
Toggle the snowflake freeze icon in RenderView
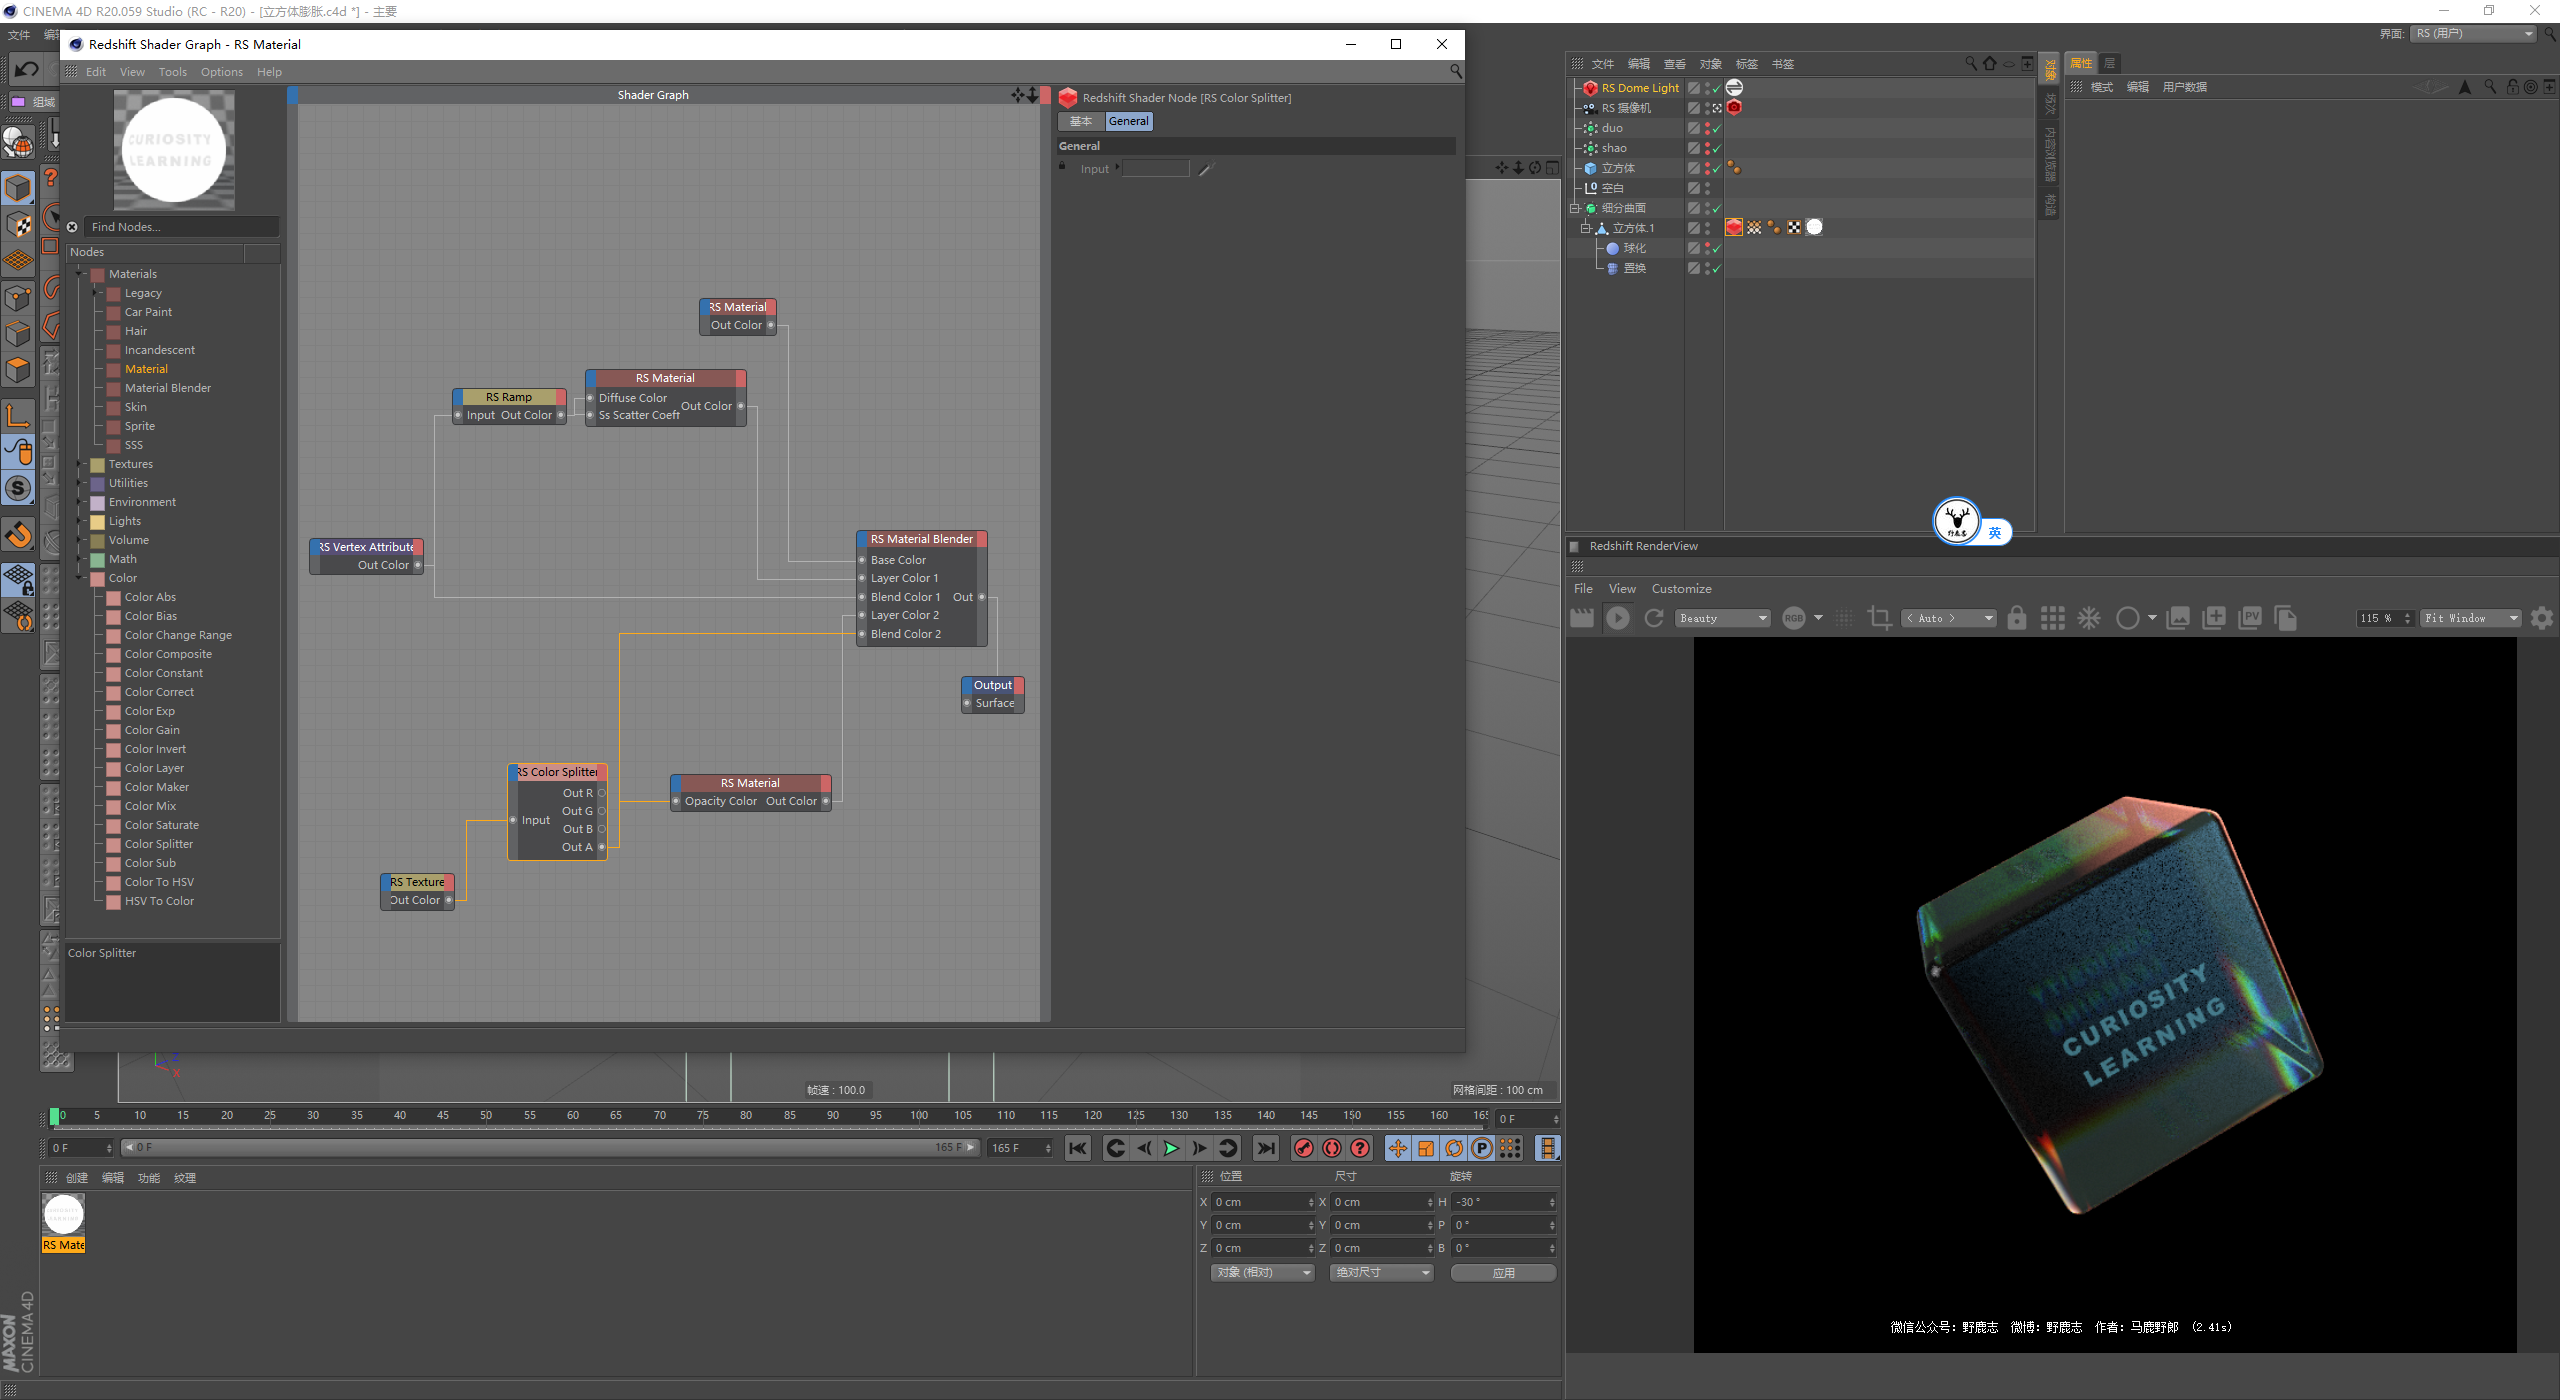2089,618
